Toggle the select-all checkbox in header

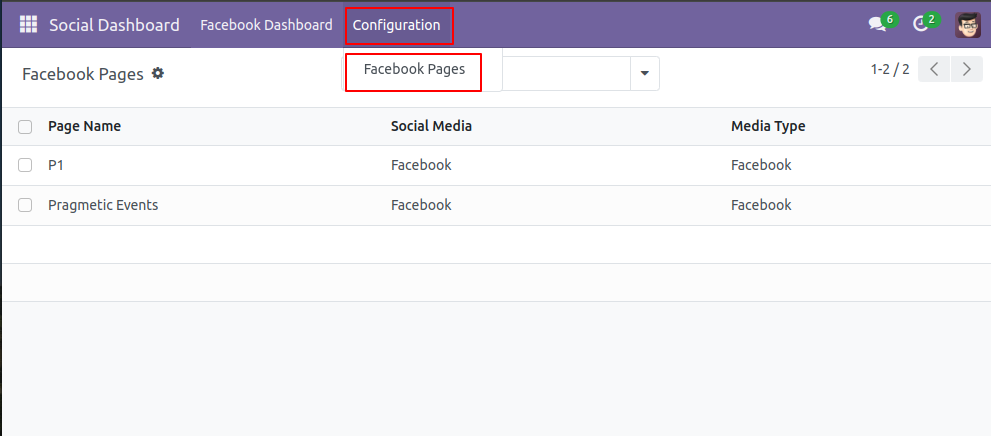click(25, 127)
